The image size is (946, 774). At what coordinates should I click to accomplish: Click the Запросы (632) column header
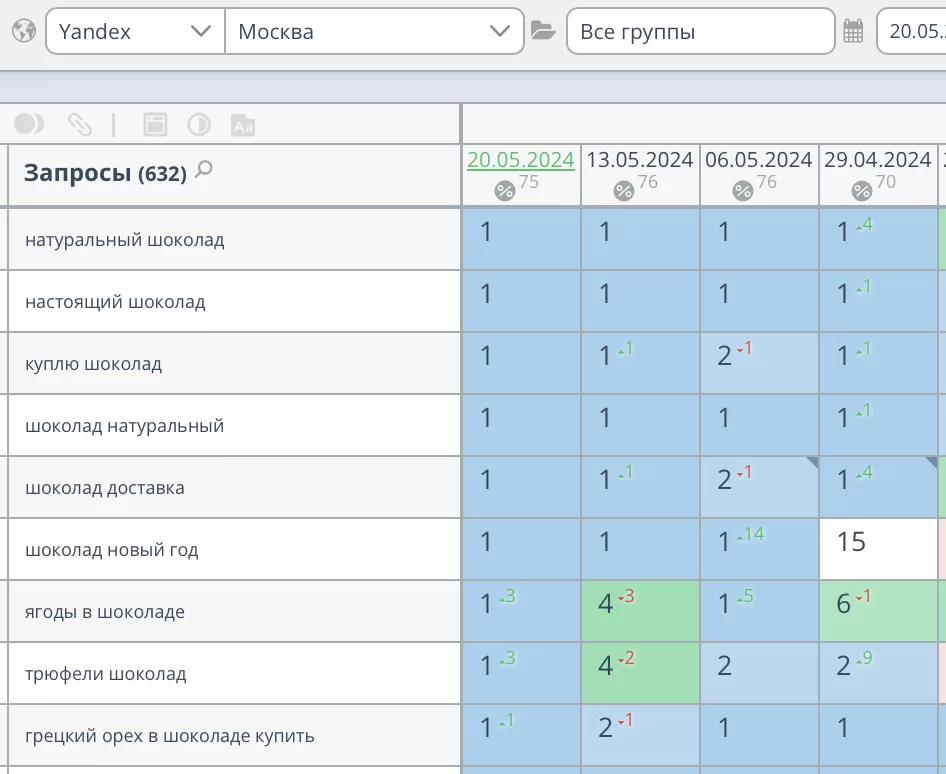pyautogui.click(x=105, y=173)
